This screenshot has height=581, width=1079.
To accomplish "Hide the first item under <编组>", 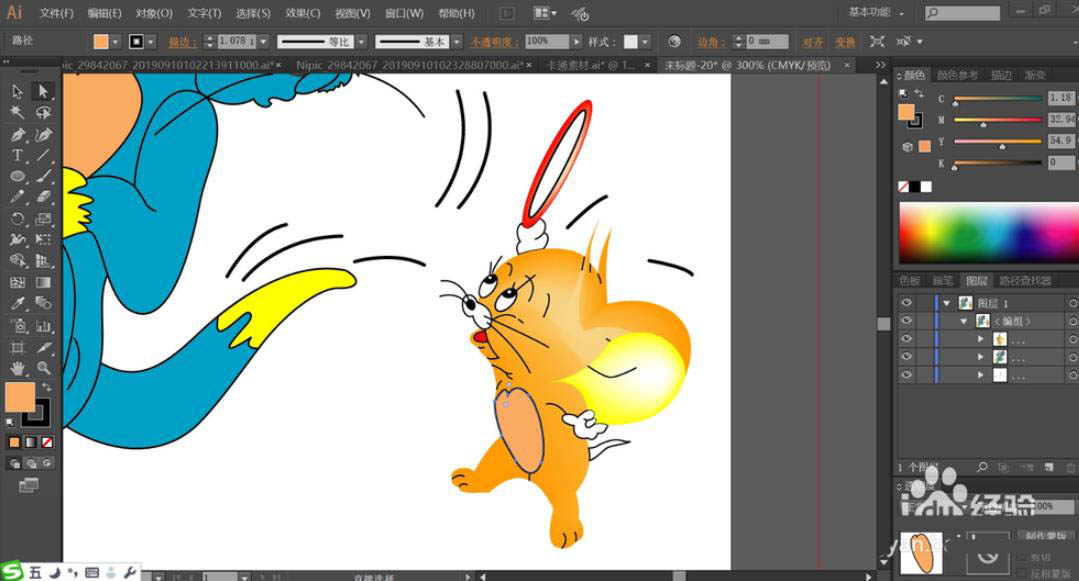I will pos(906,339).
